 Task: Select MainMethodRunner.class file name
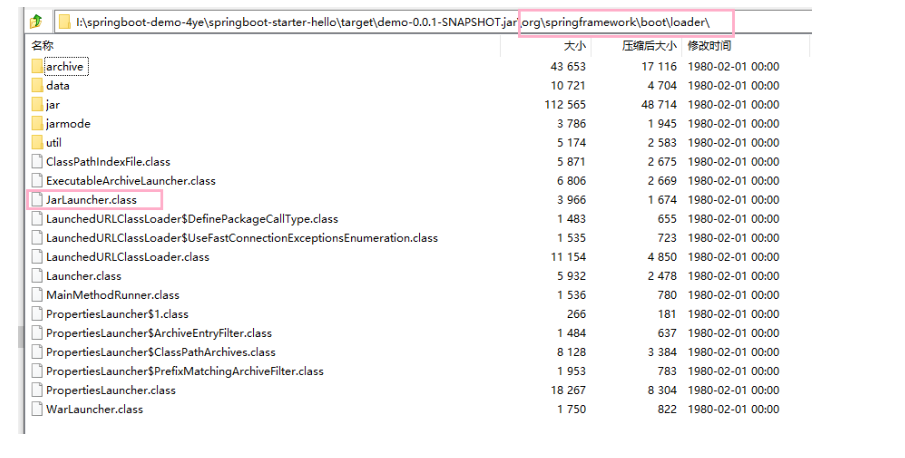click(113, 295)
